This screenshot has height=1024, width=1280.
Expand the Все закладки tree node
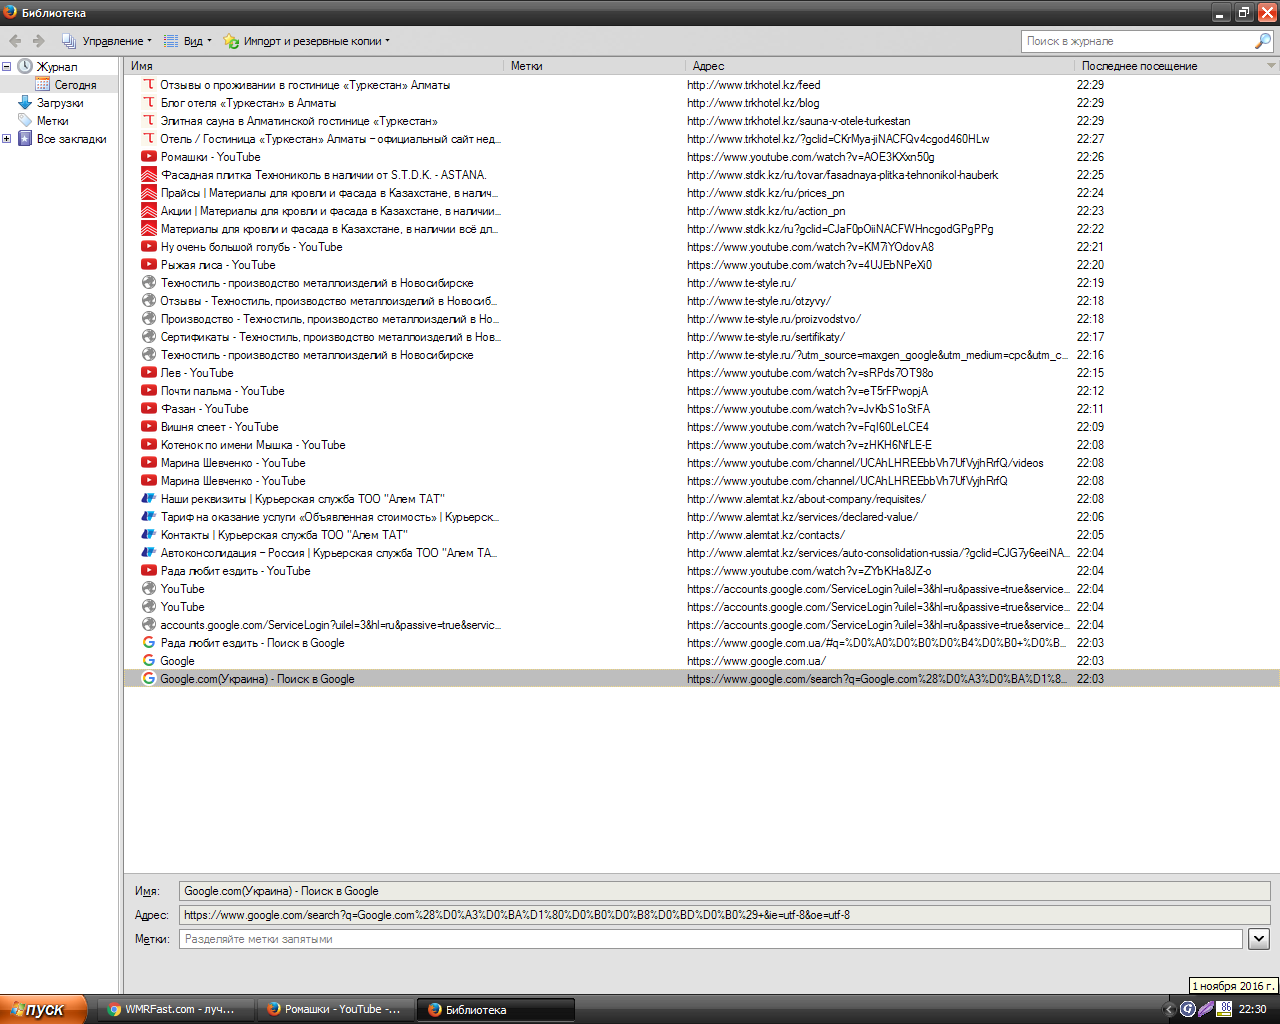6,139
